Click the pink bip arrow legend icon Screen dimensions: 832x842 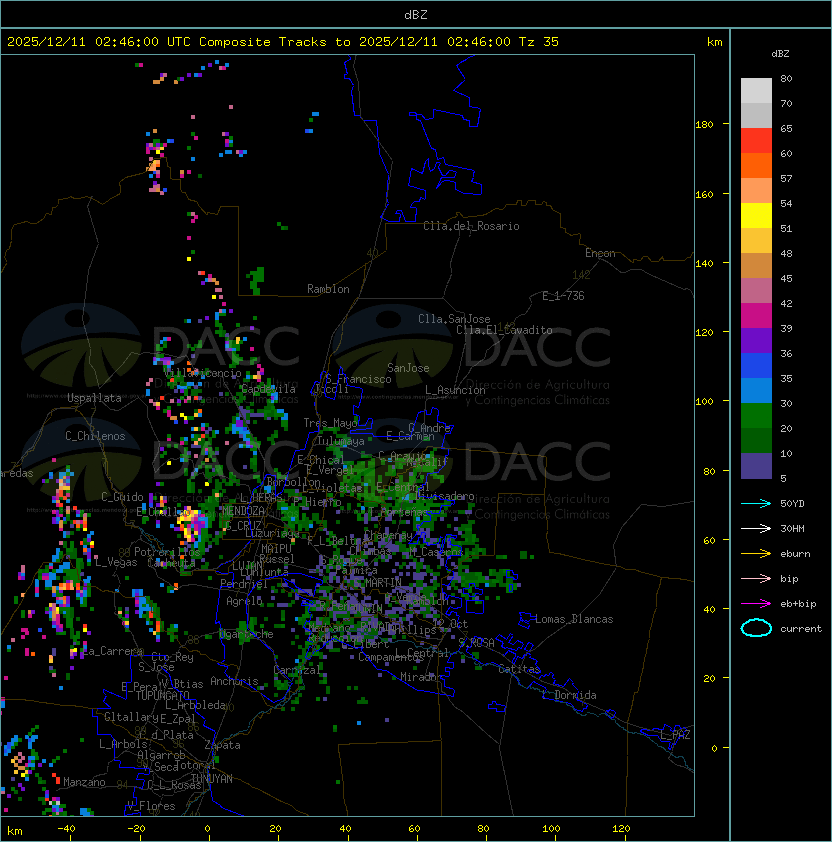tap(756, 578)
